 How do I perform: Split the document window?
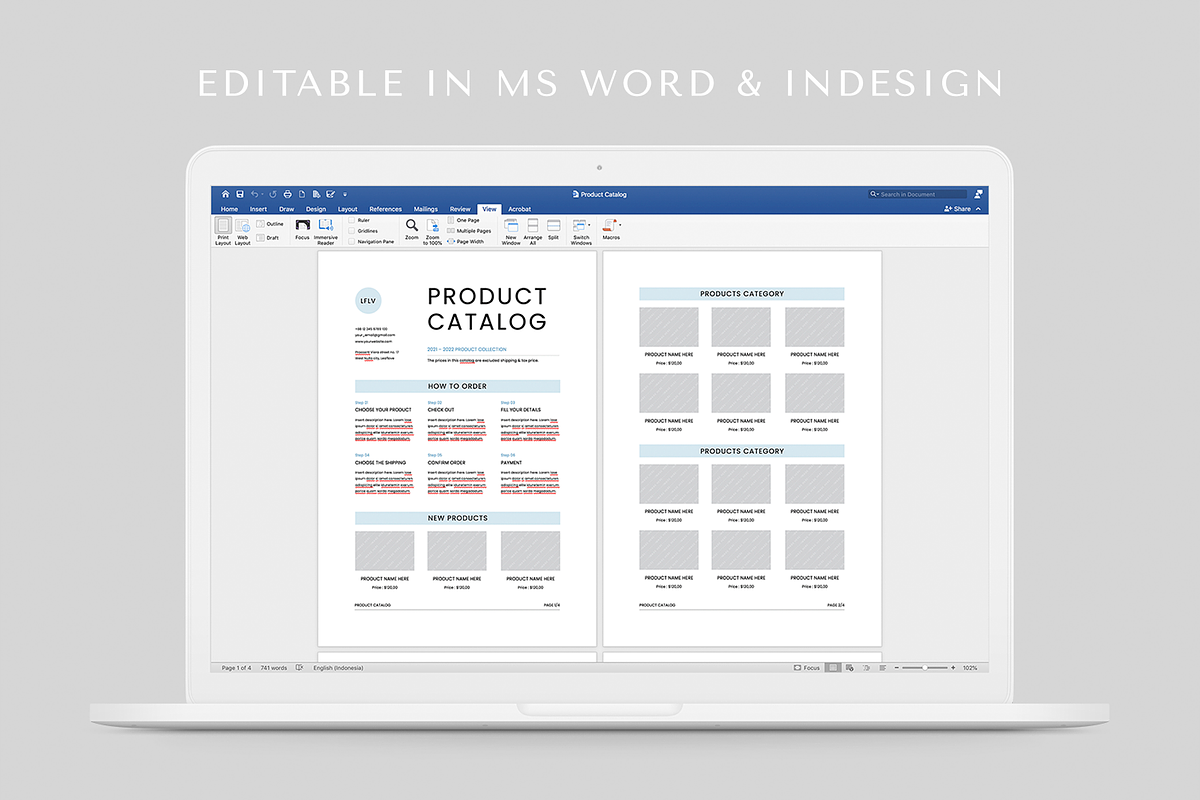pos(553,226)
